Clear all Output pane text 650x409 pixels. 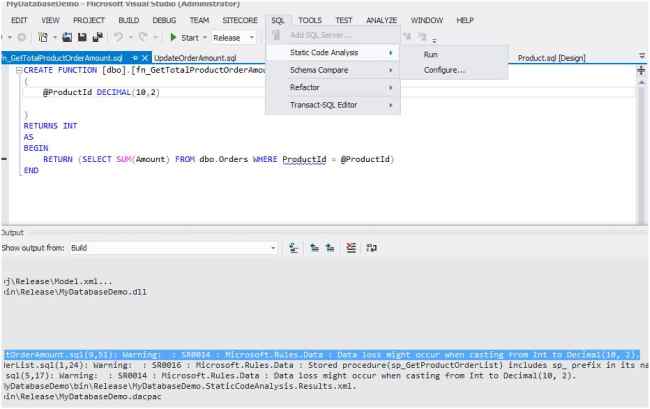[x=351, y=248]
